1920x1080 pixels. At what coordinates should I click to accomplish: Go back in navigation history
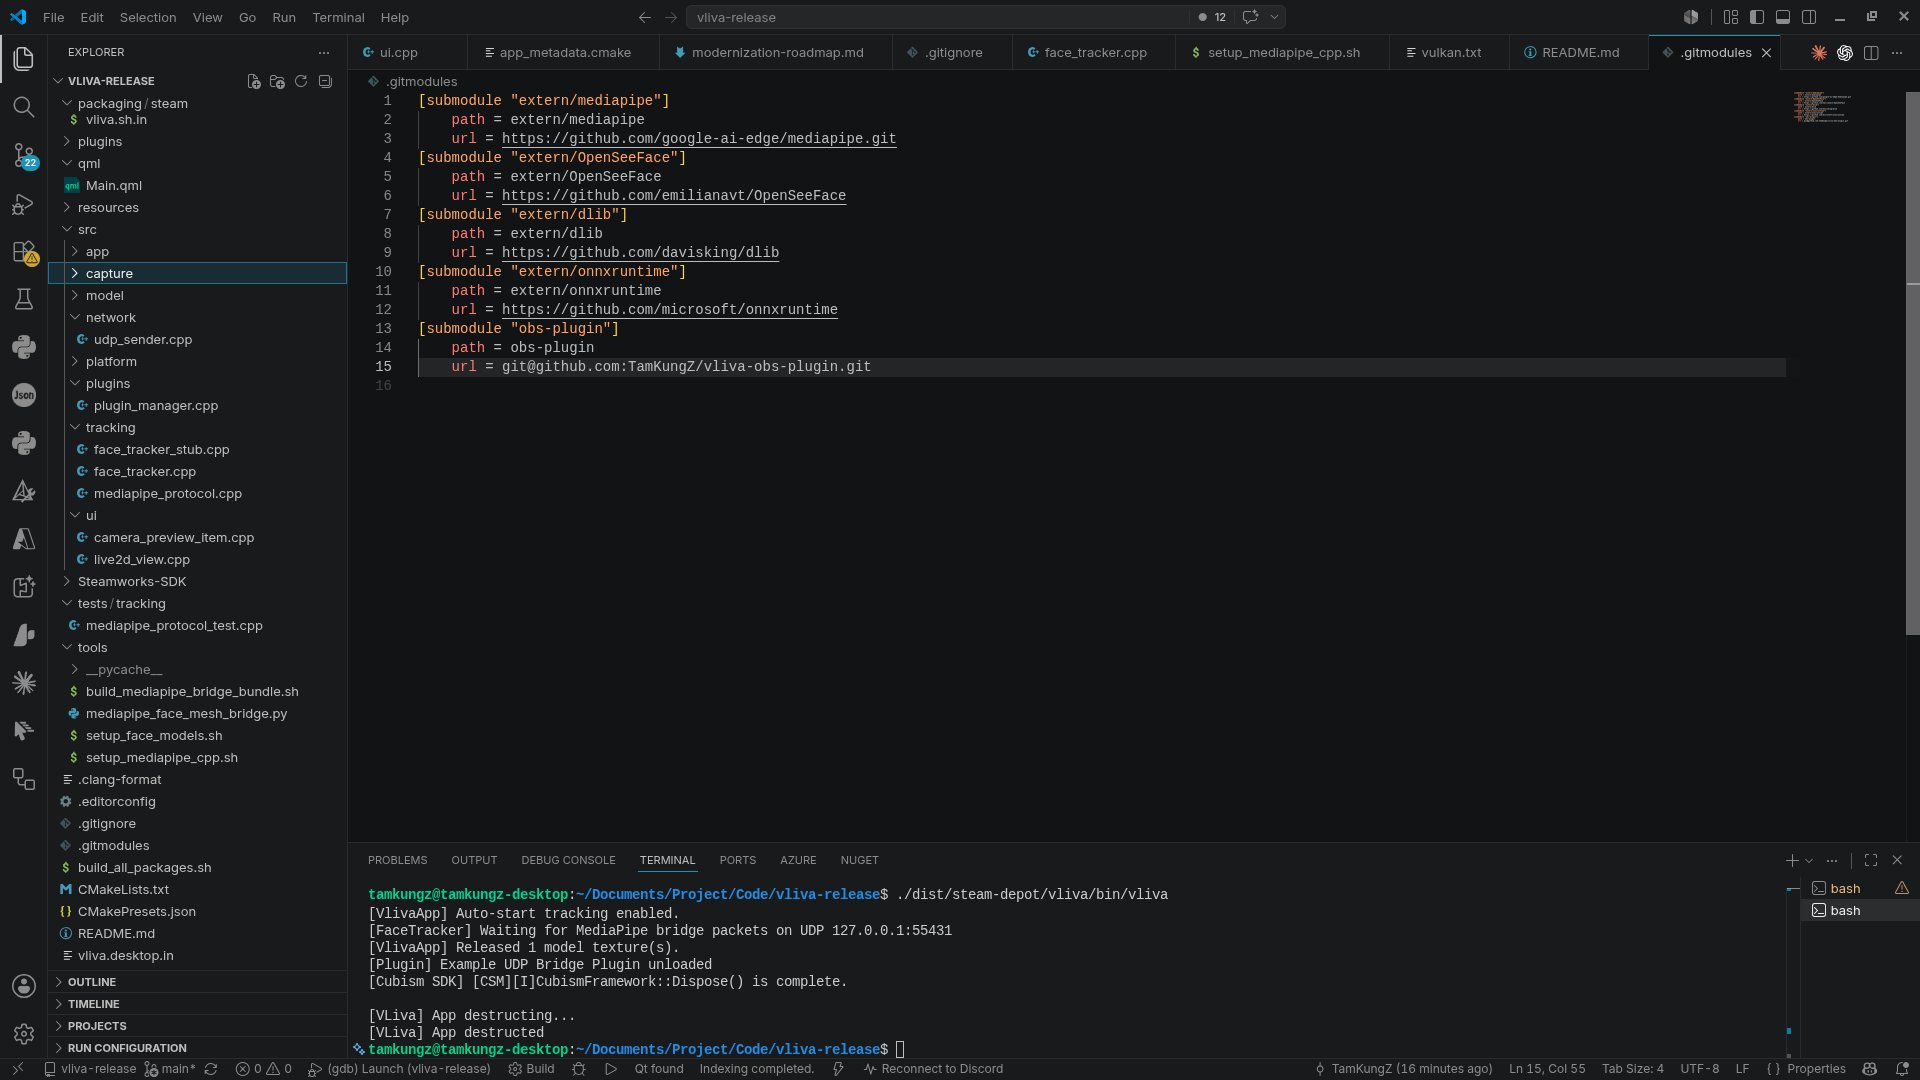[x=645, y=17]
